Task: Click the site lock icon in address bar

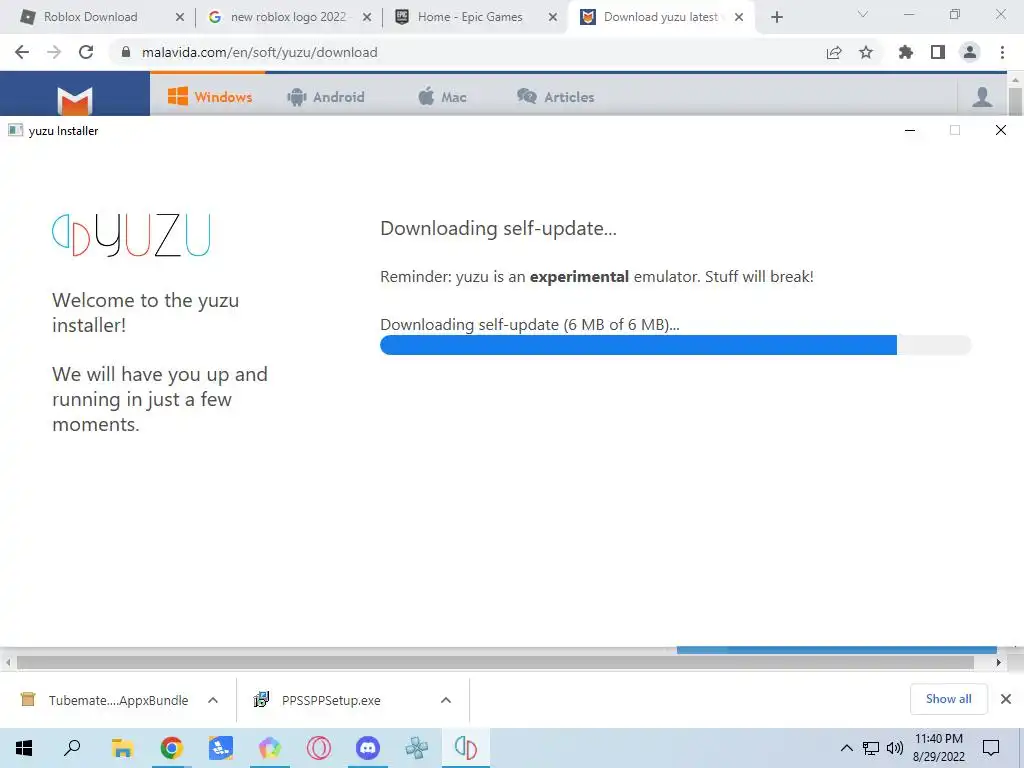Action: tap(126, 52)
